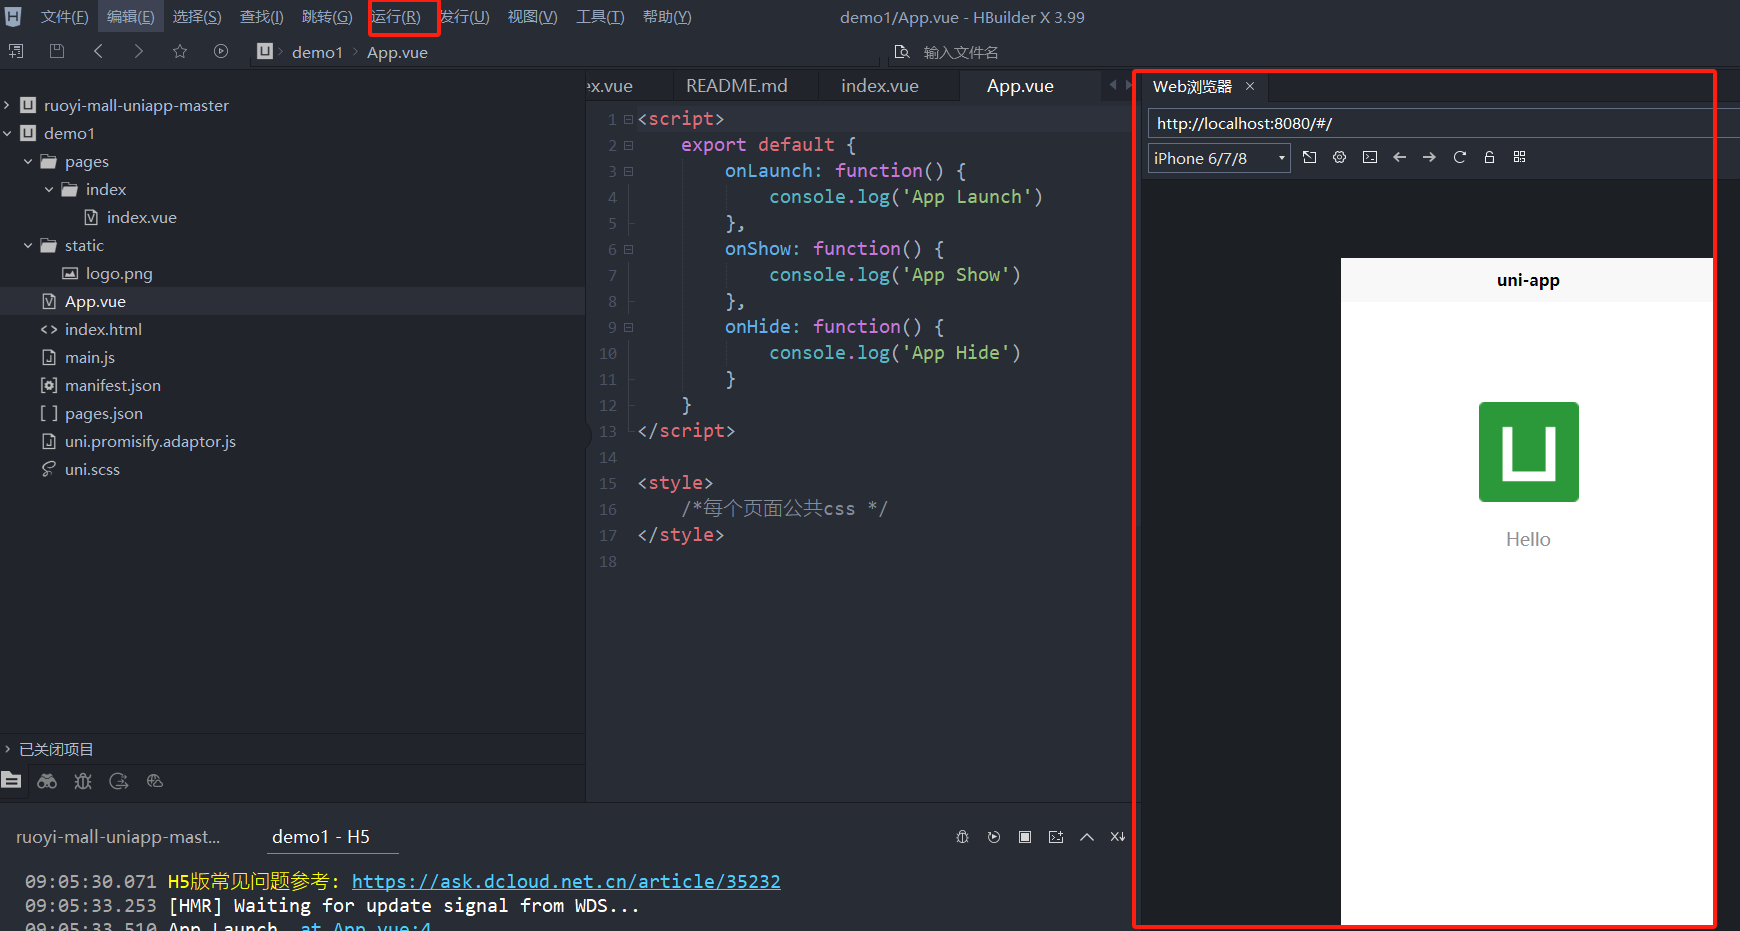Viewport: 1740px width, 931px height.
Task: Click the 输入文件名 search field
Action: (961, 52)
